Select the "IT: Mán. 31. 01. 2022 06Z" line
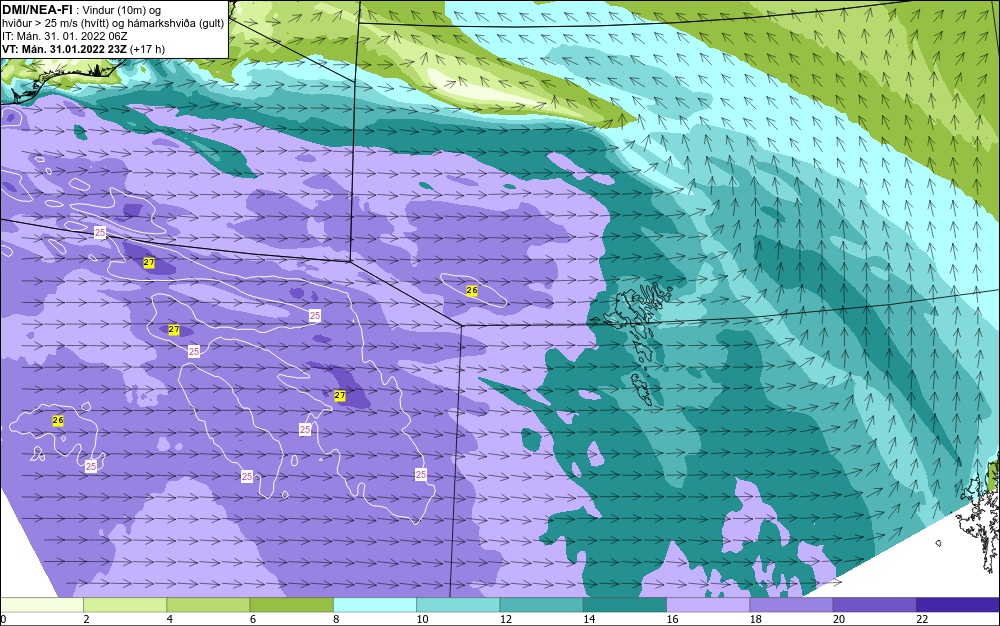The width and height of the screenshot is (1000, 626). click(x=64, y=36)
